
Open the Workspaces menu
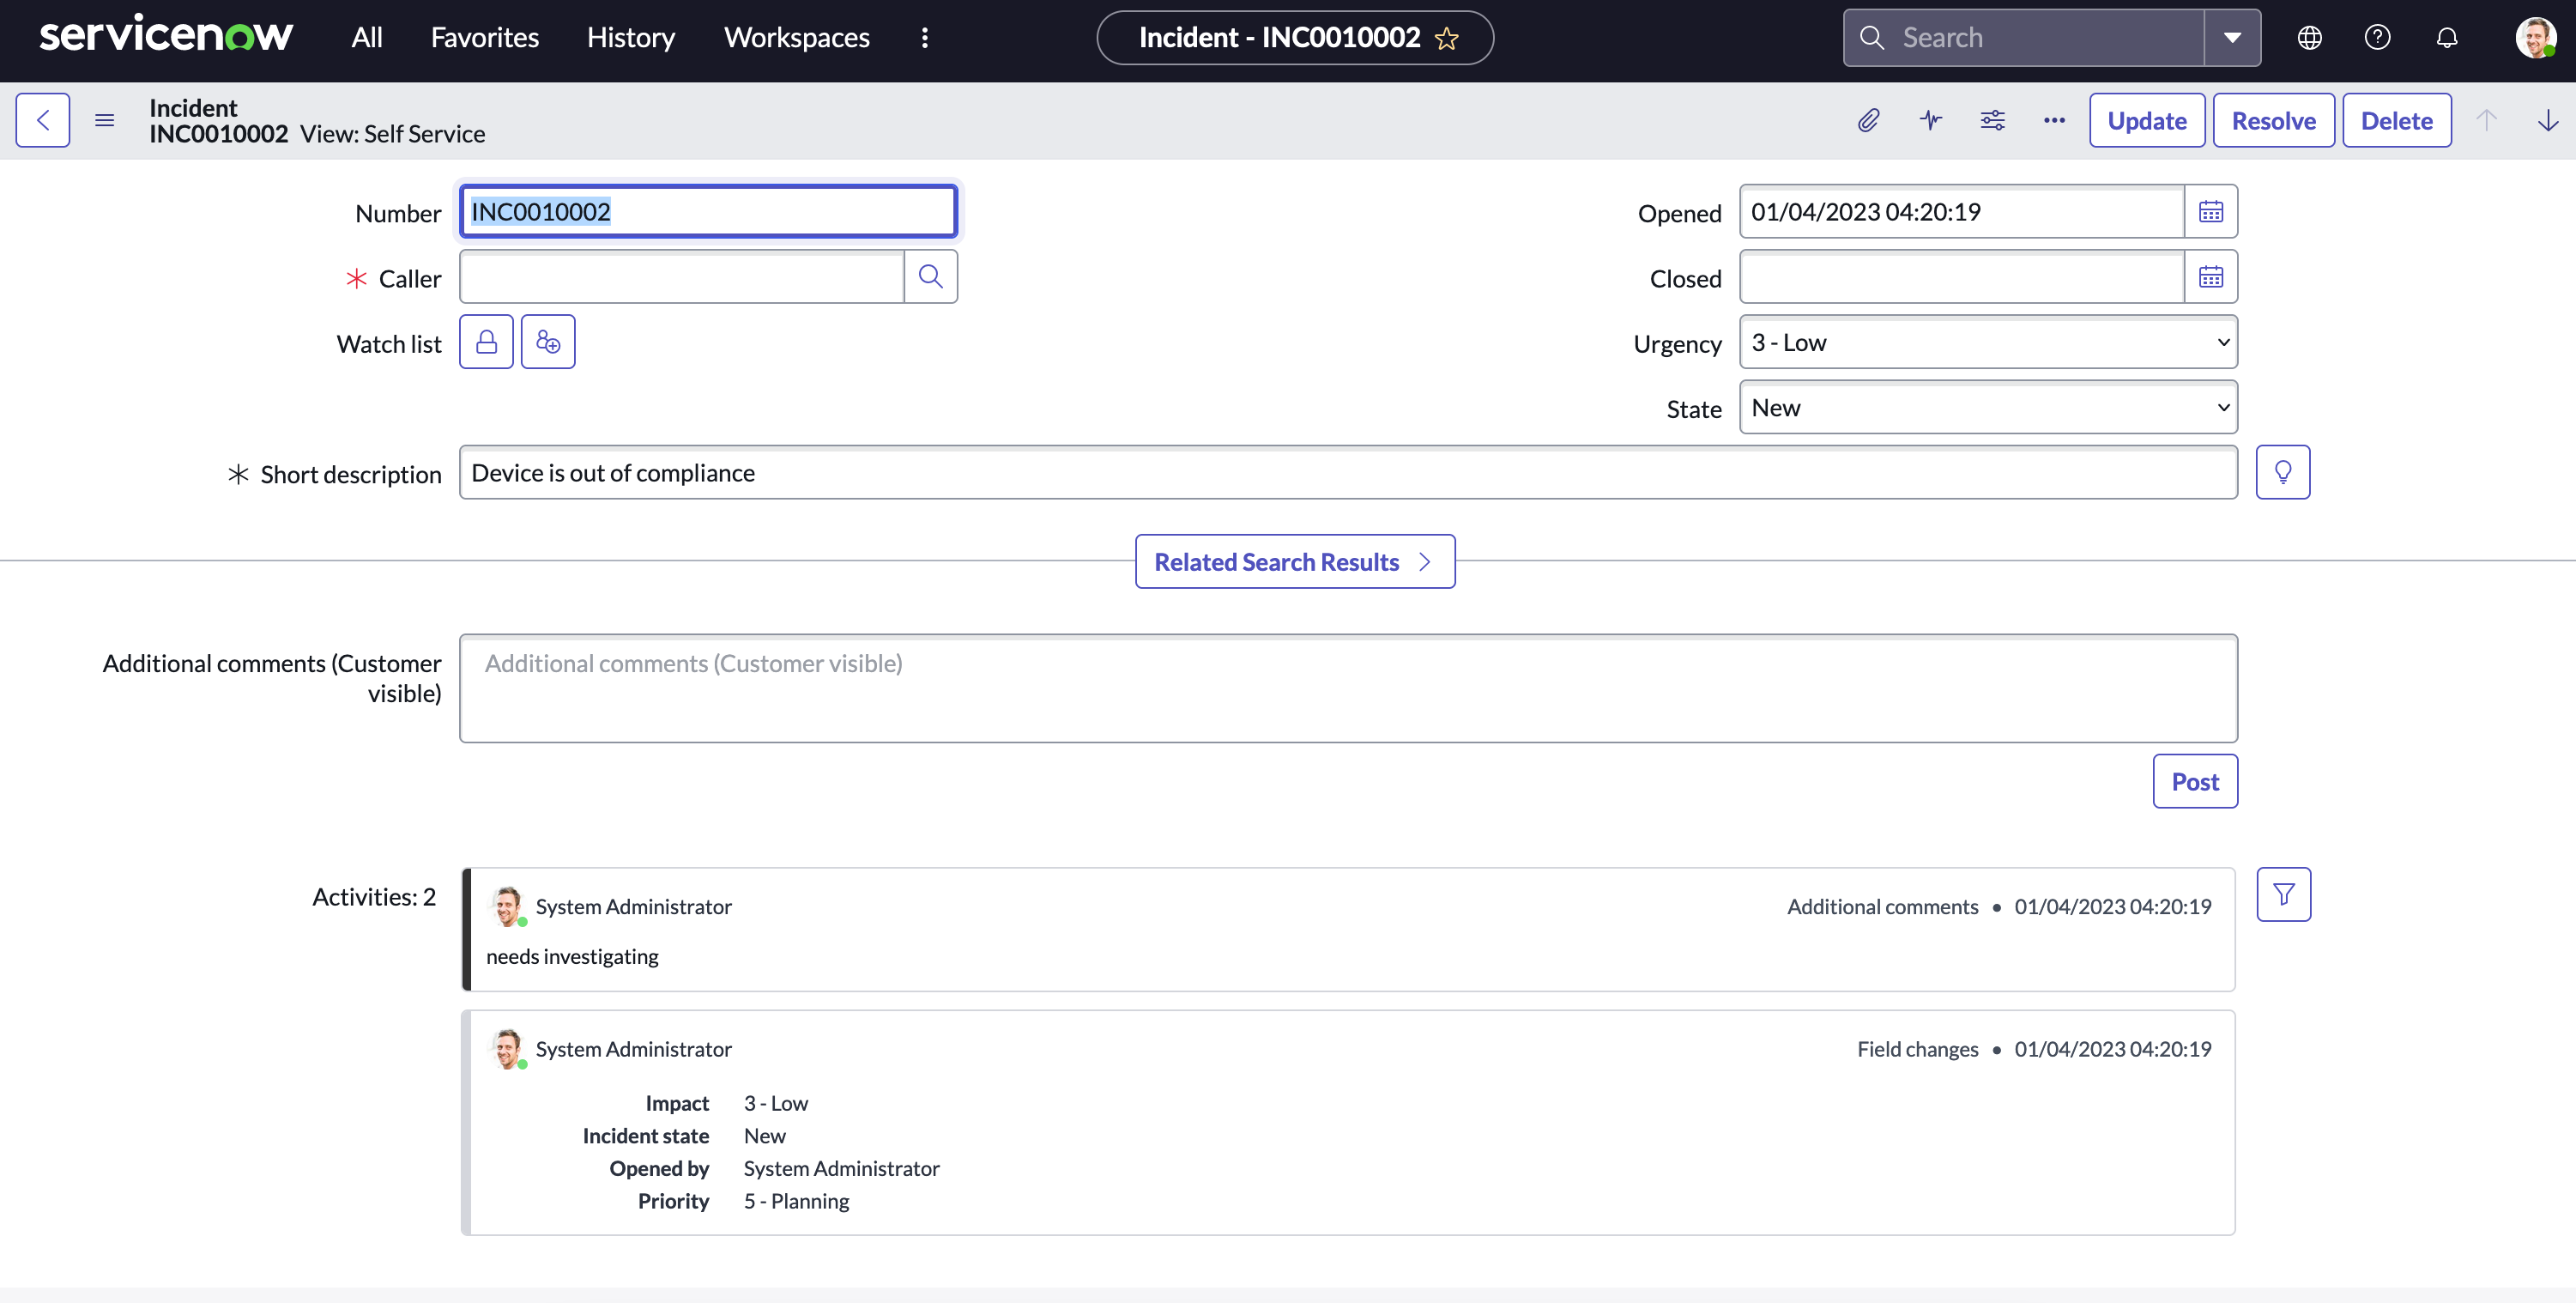796,37
